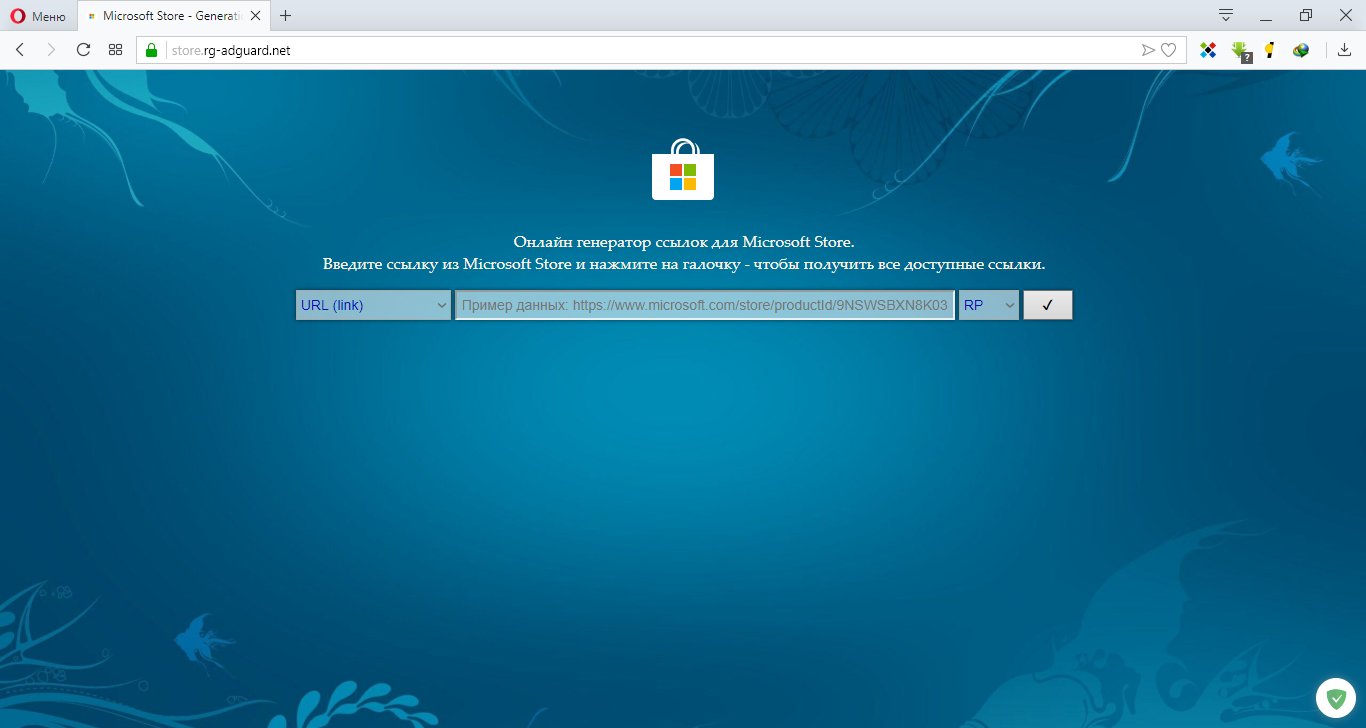
Task: Click the text 'Онлайн генератор ссылок для Microsoft Store.'
Action: (684, 242)
